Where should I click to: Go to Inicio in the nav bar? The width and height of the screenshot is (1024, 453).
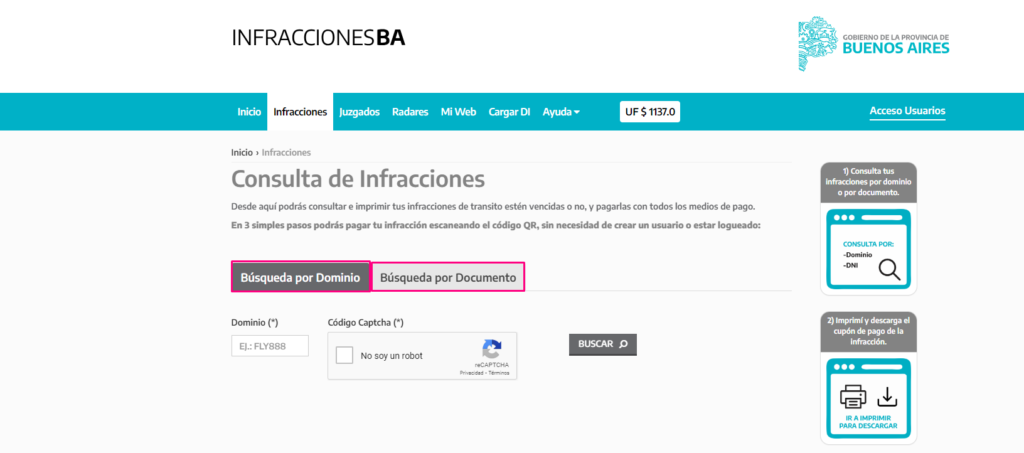pos(249,112)
